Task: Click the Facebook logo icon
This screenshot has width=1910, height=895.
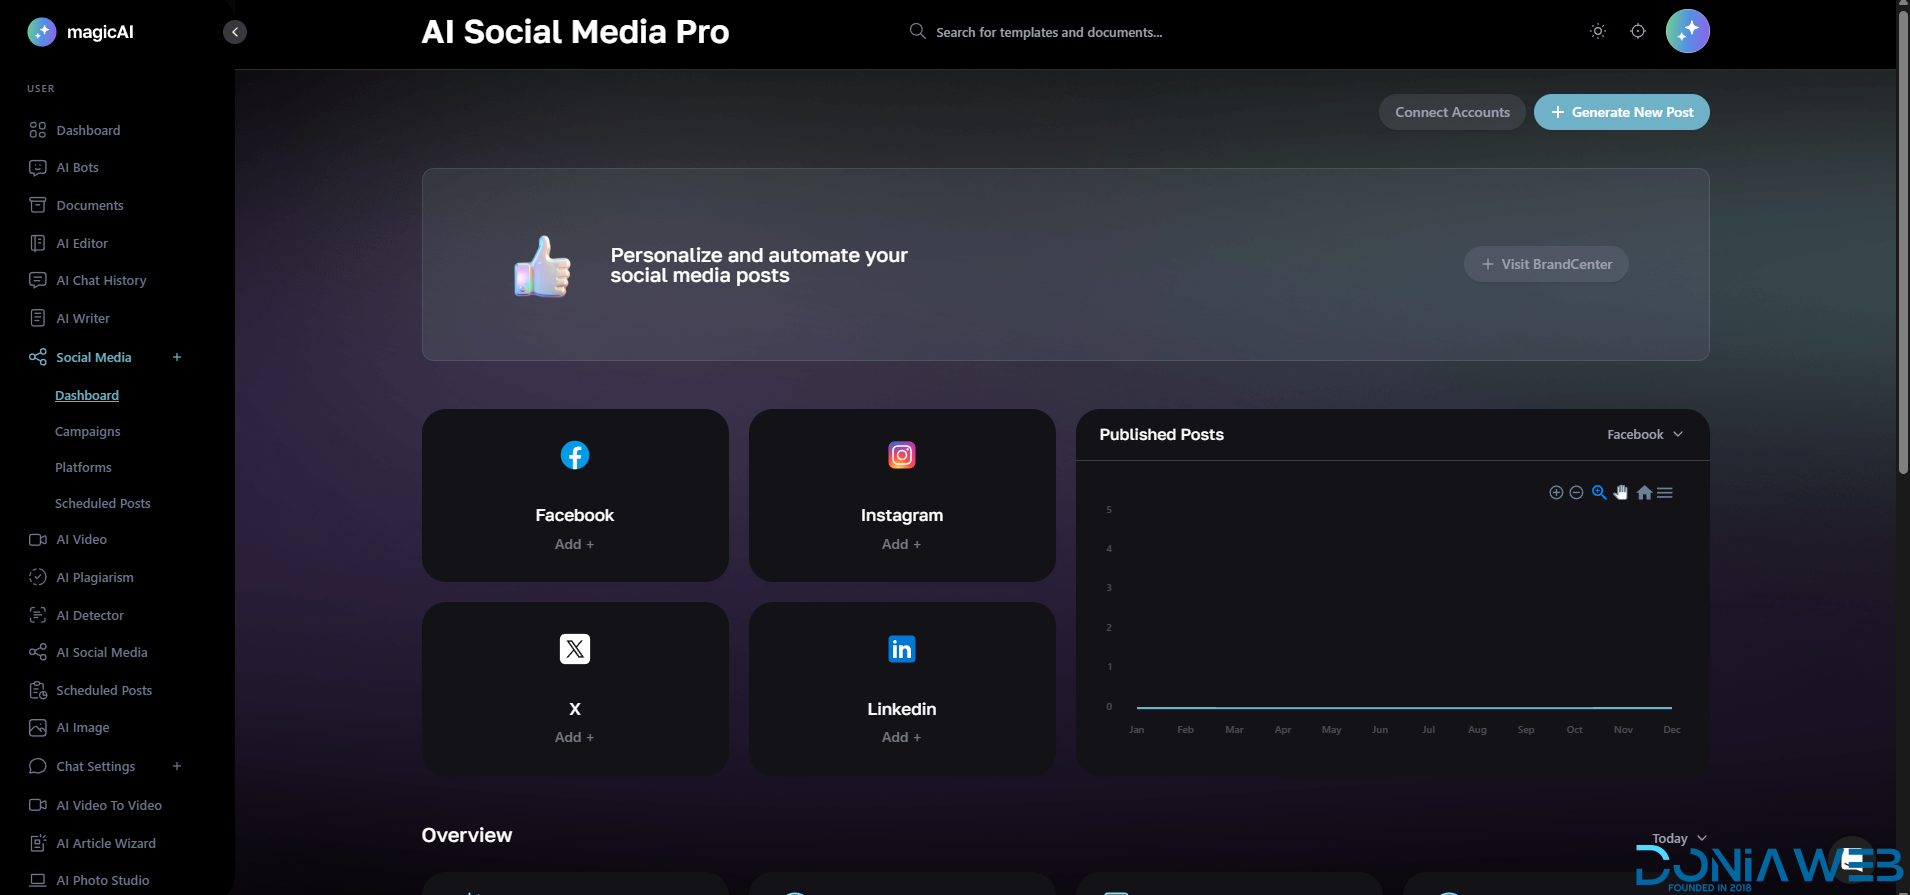Action: coord(575,456)
